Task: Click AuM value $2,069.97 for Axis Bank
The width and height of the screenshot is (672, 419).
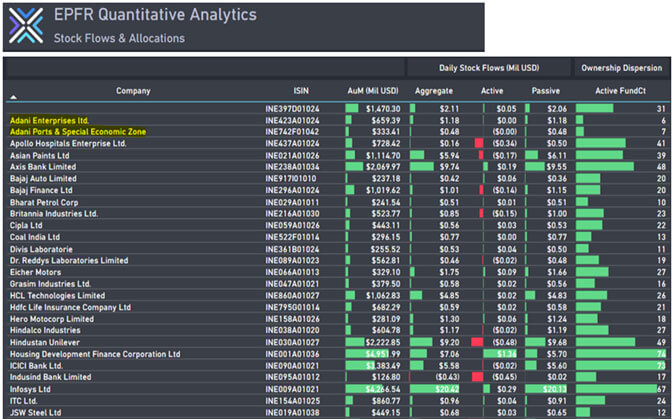Action: (383, 167)
